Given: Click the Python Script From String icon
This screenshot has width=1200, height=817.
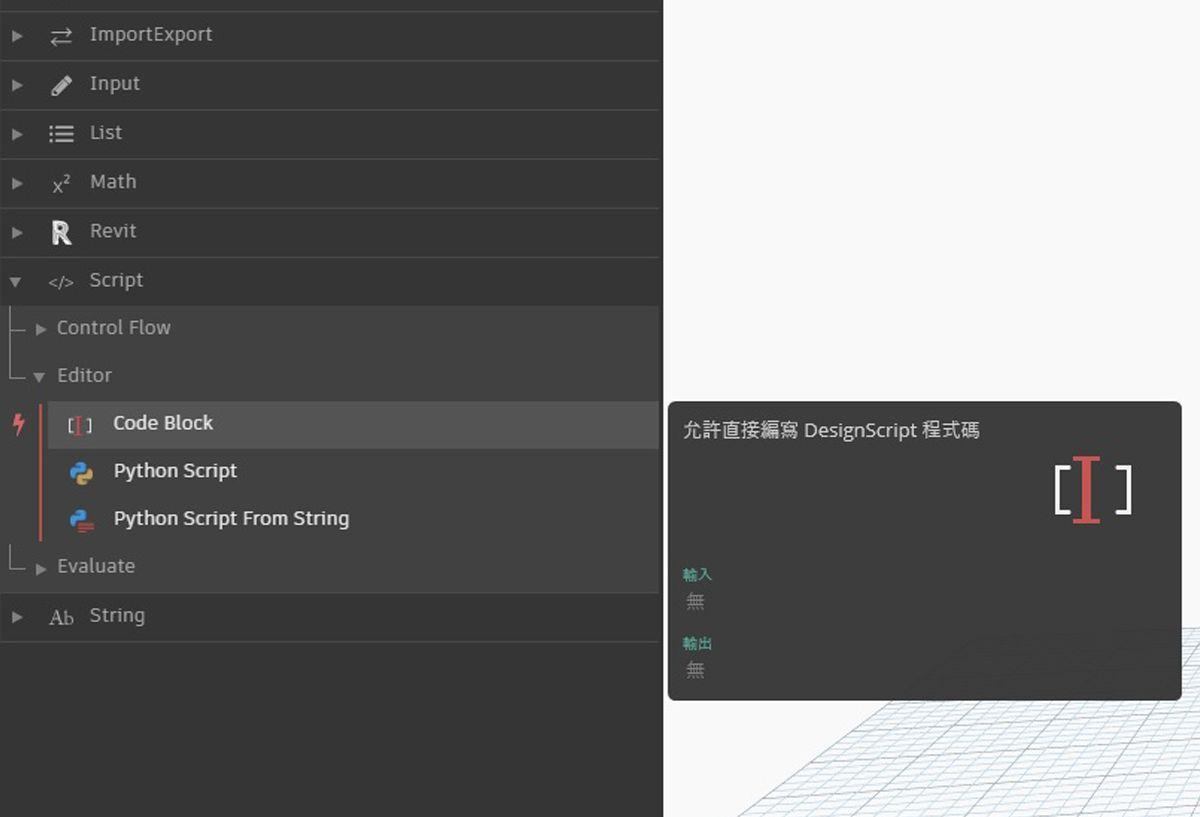Looking at the screenshot, I should [81, 520].
